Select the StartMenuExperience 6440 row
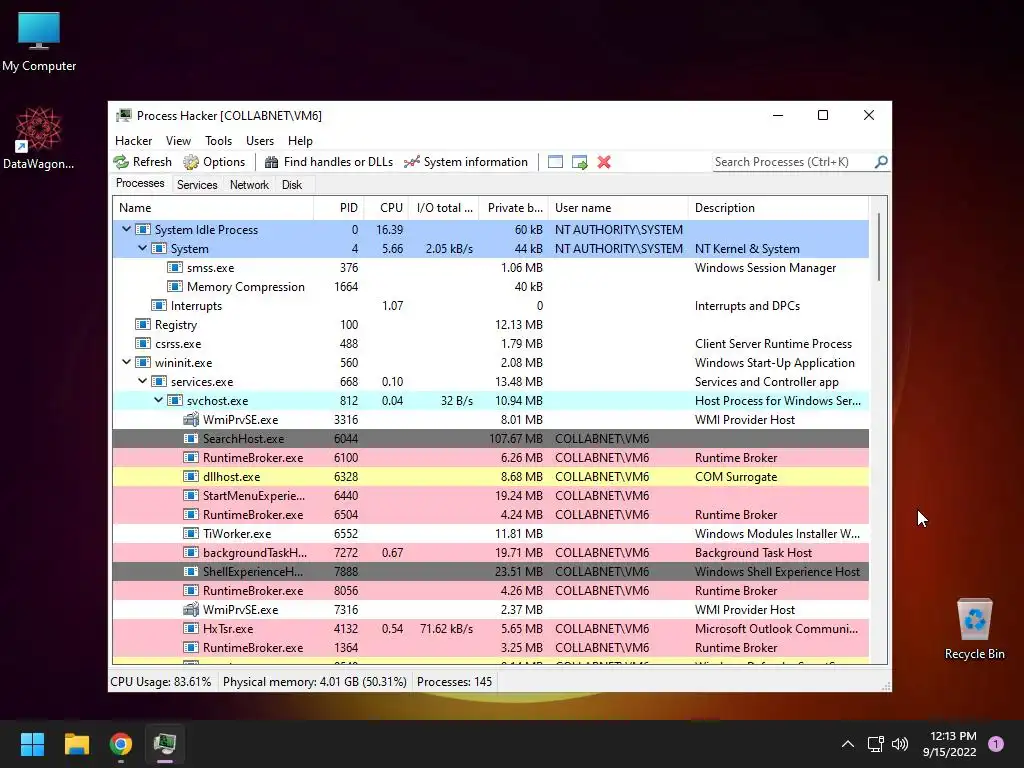1024x768 pixels. click(490, 496)
